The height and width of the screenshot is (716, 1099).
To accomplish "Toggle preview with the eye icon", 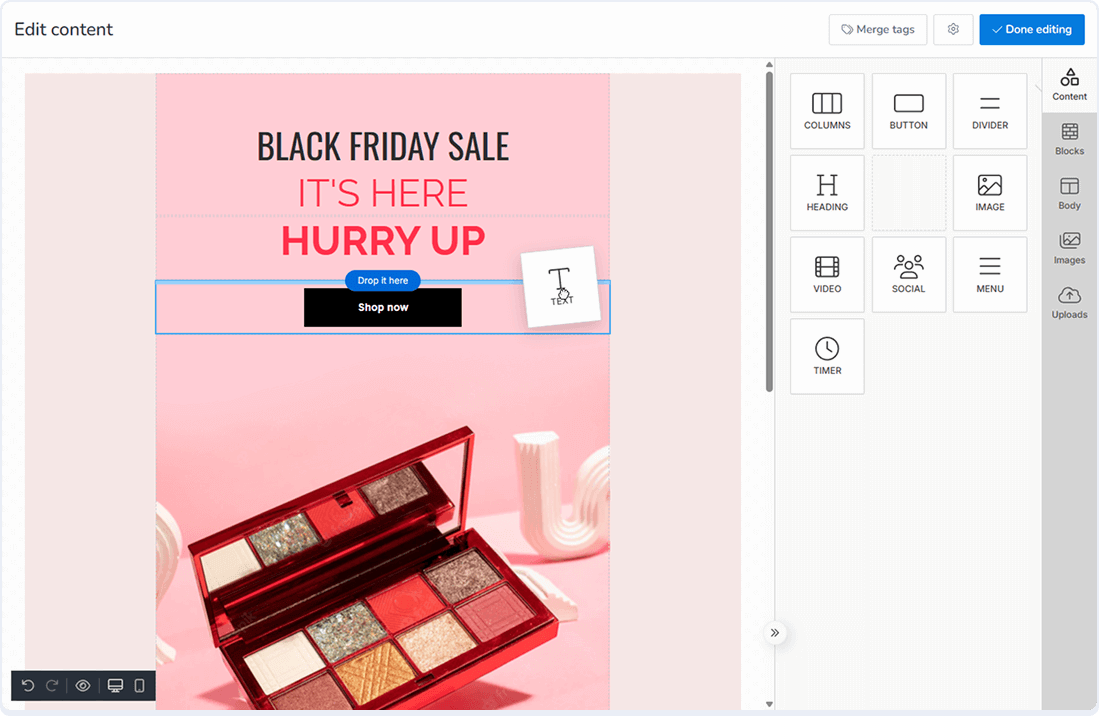I will click(x=83, y=685).
